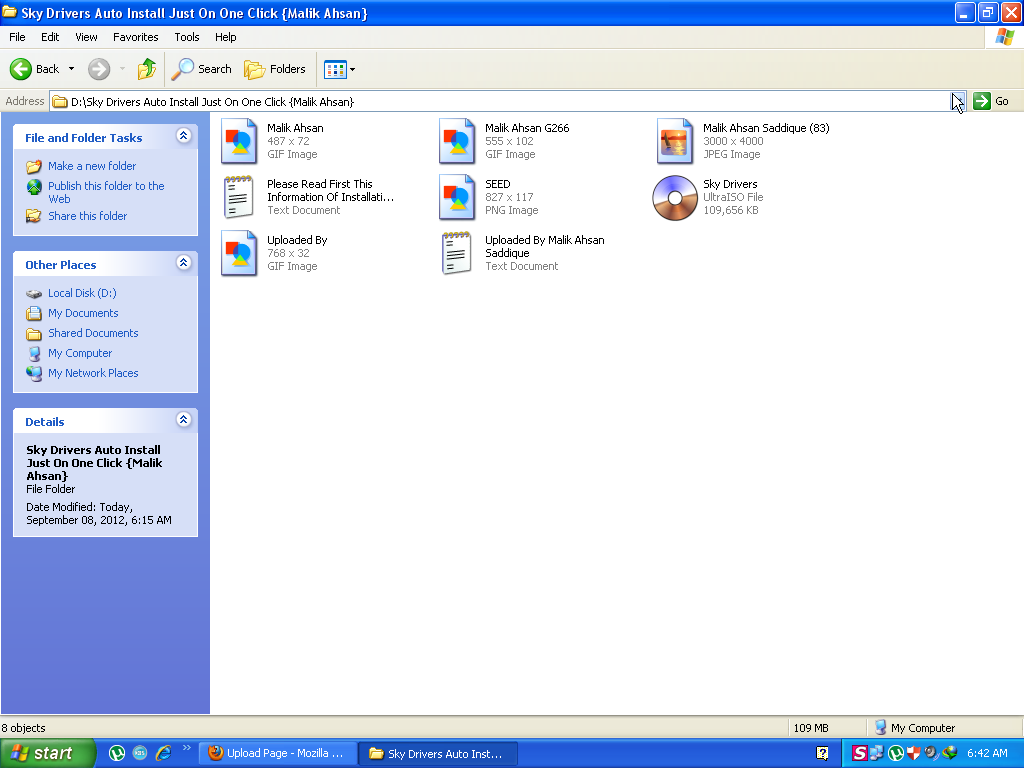The height and width of the screenshot is (768, 1024).
Task: Open the Views dropdown in toolbar
Action: click(340, 69)
